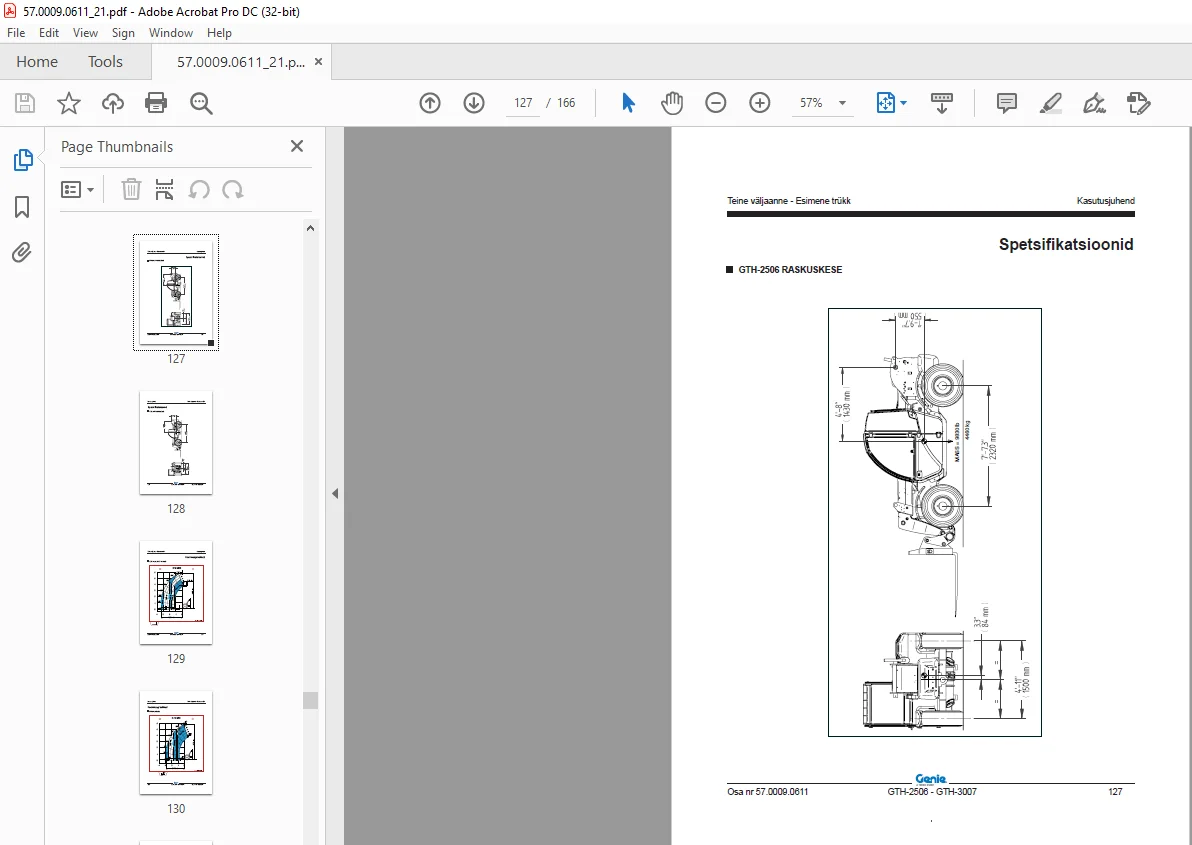Close the document tab

319,62
